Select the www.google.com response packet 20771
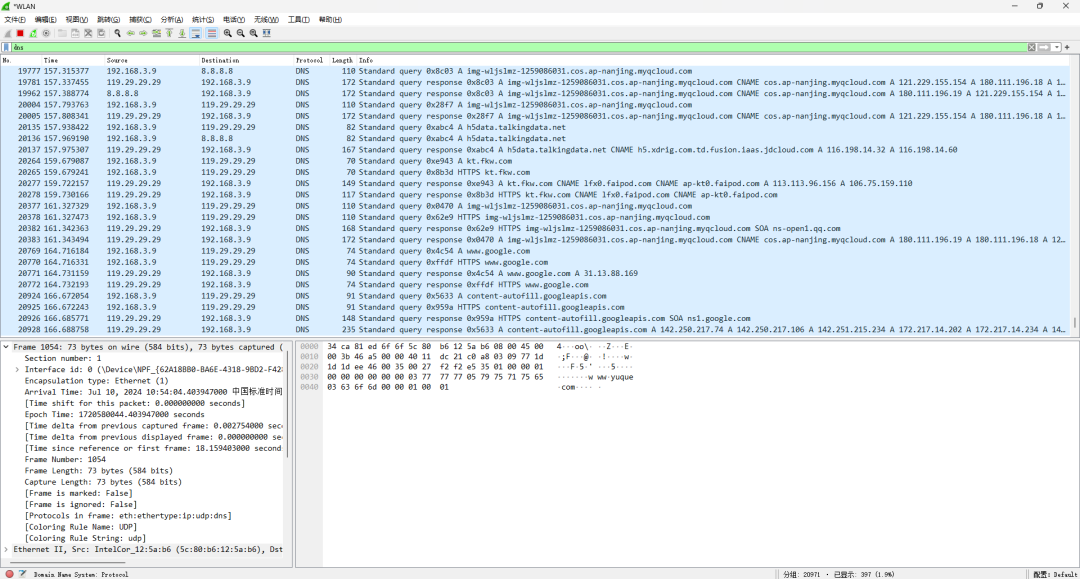This screenshot has height=579, width=1080. (400, 273)
